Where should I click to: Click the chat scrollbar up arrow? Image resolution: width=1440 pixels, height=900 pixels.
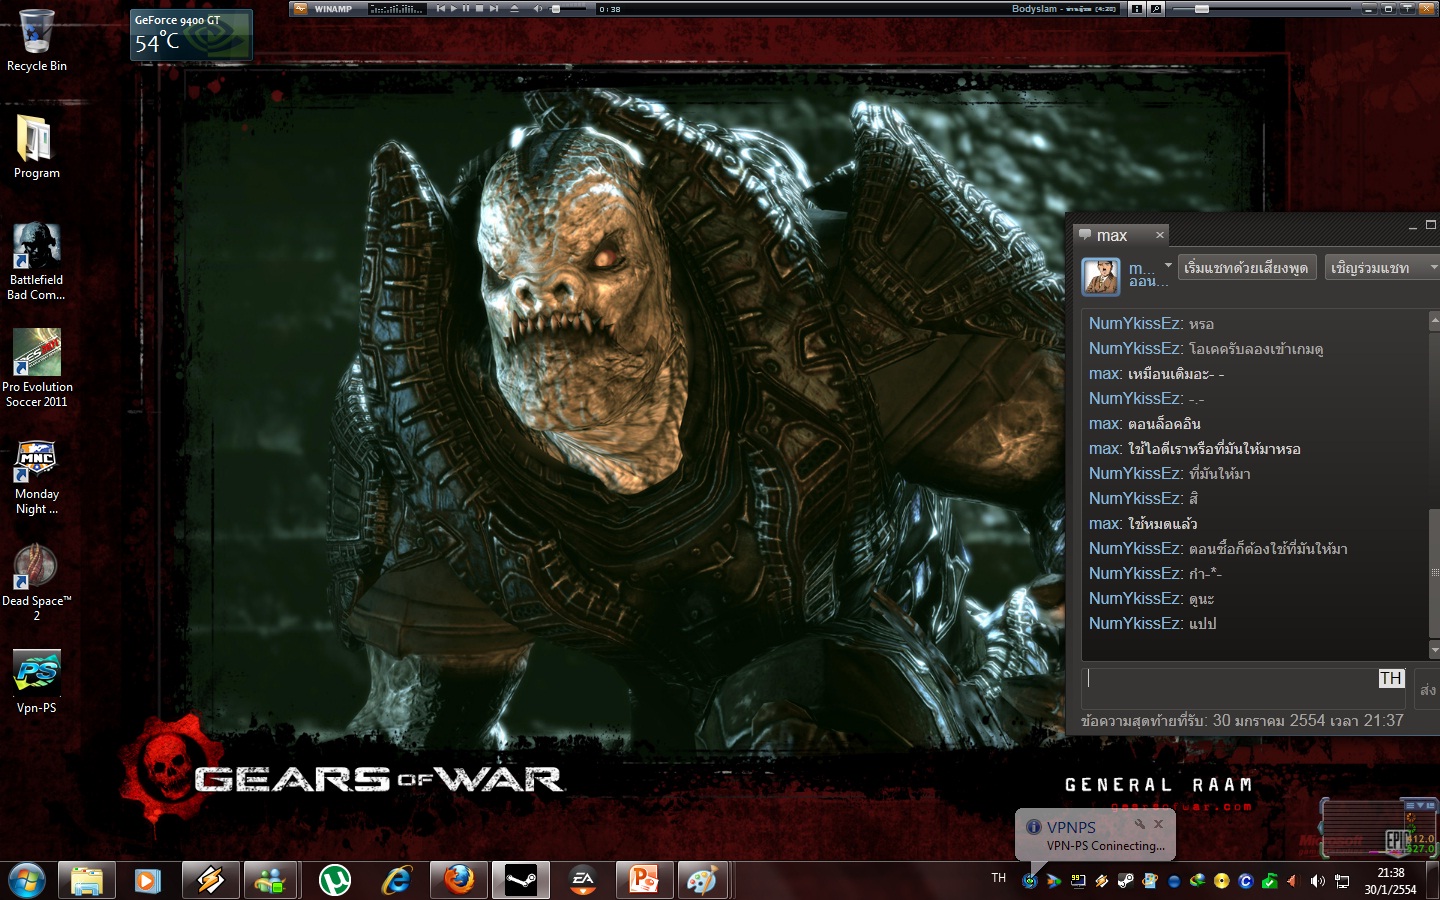click(1434, 321)
